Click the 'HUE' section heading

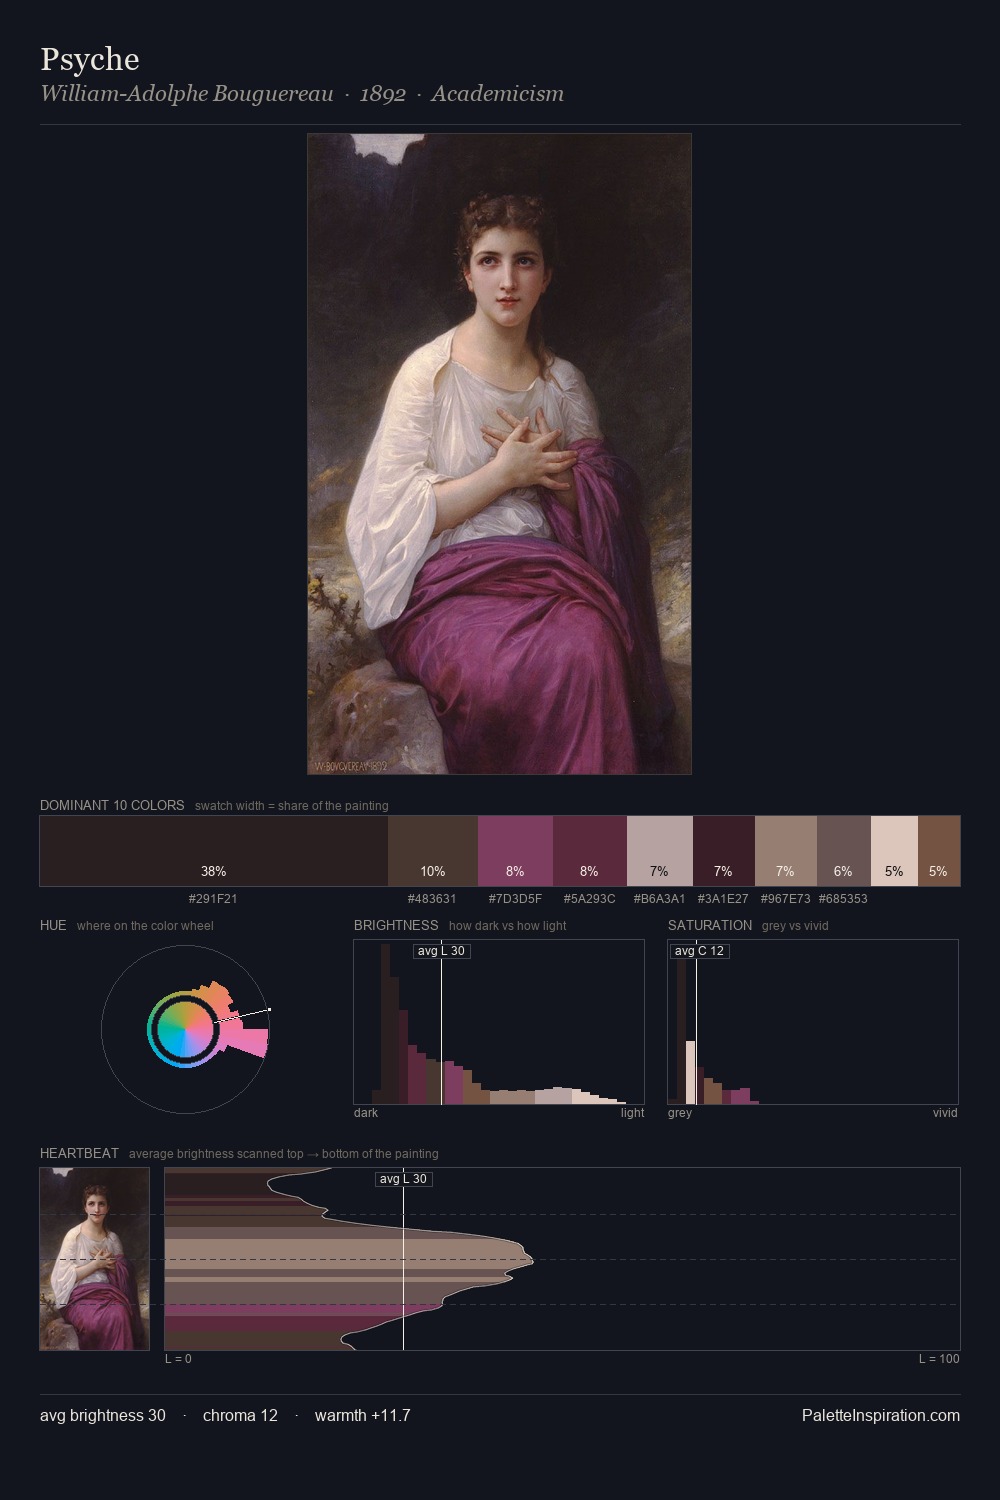click(x=53, y=925)
